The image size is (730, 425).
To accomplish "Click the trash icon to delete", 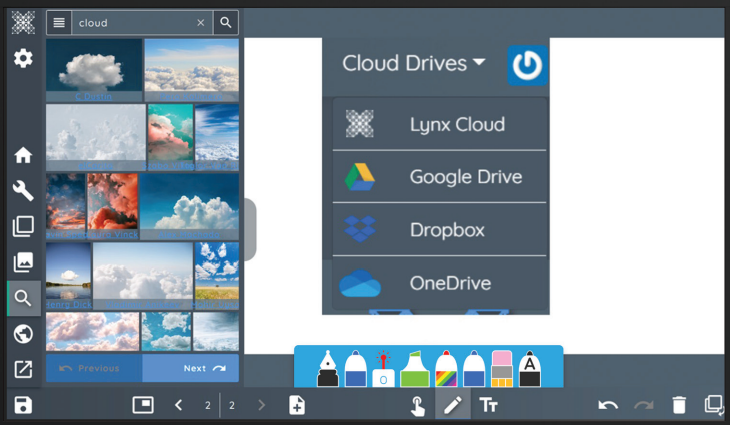I will (679, 405).
